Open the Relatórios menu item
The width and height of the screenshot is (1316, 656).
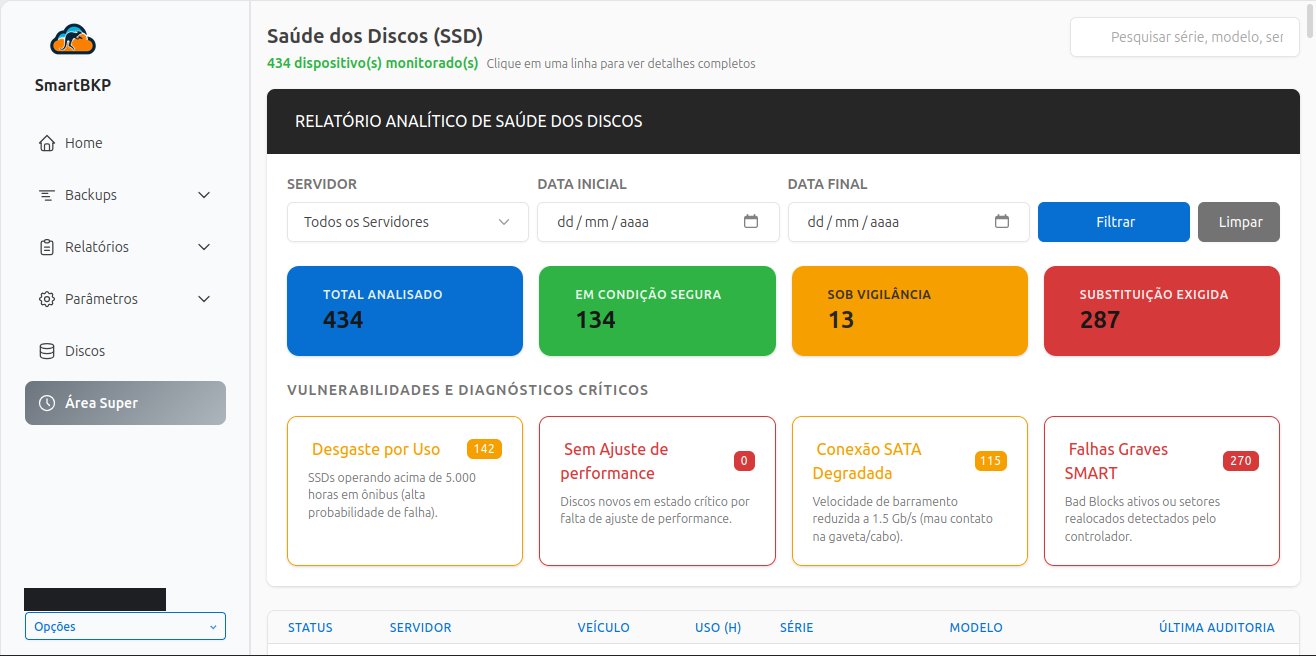tap(125, 247)
